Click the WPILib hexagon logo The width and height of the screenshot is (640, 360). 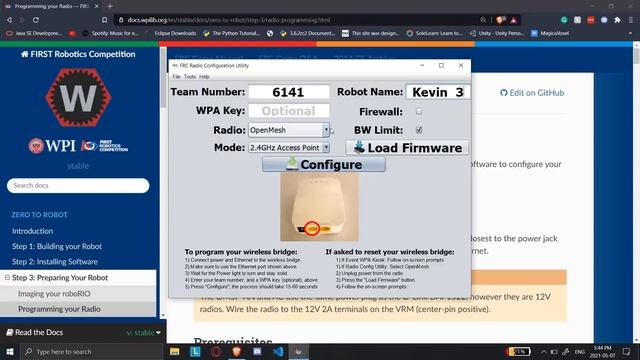(x=78, y=97)
